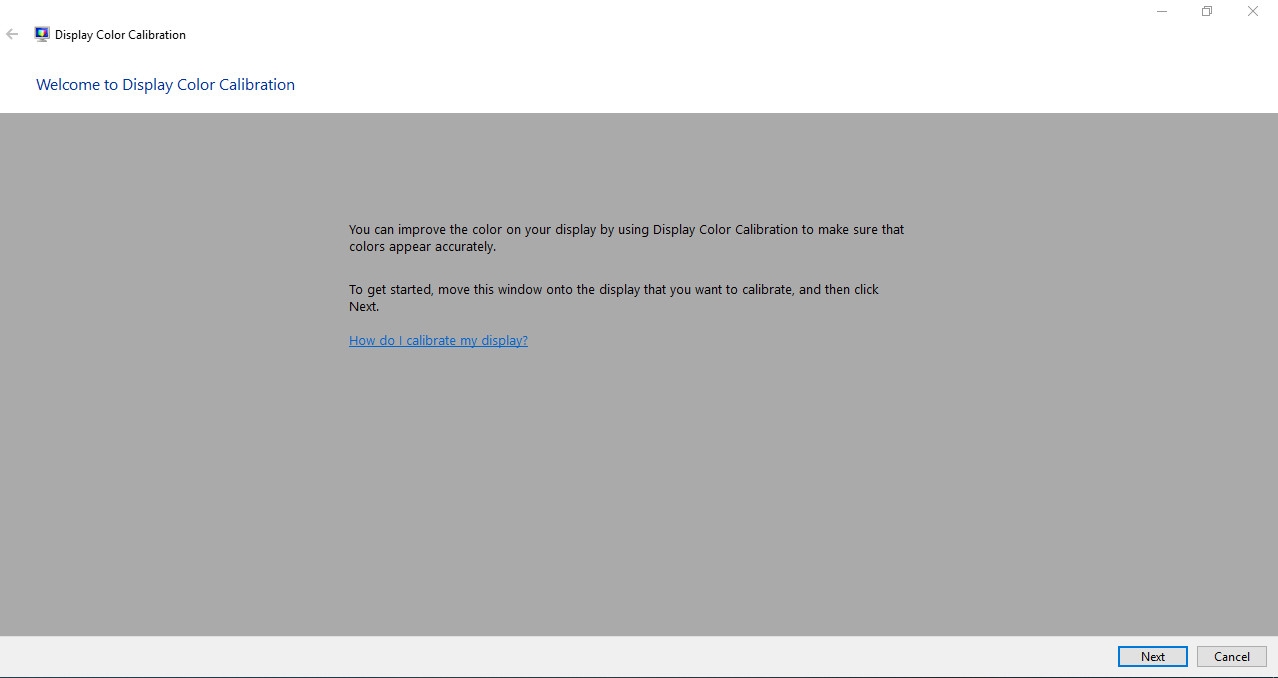1278x678 pixels.
Task: Cancel the color calibration wizard
Action: pyautogui.click(x=1231, y=657)
